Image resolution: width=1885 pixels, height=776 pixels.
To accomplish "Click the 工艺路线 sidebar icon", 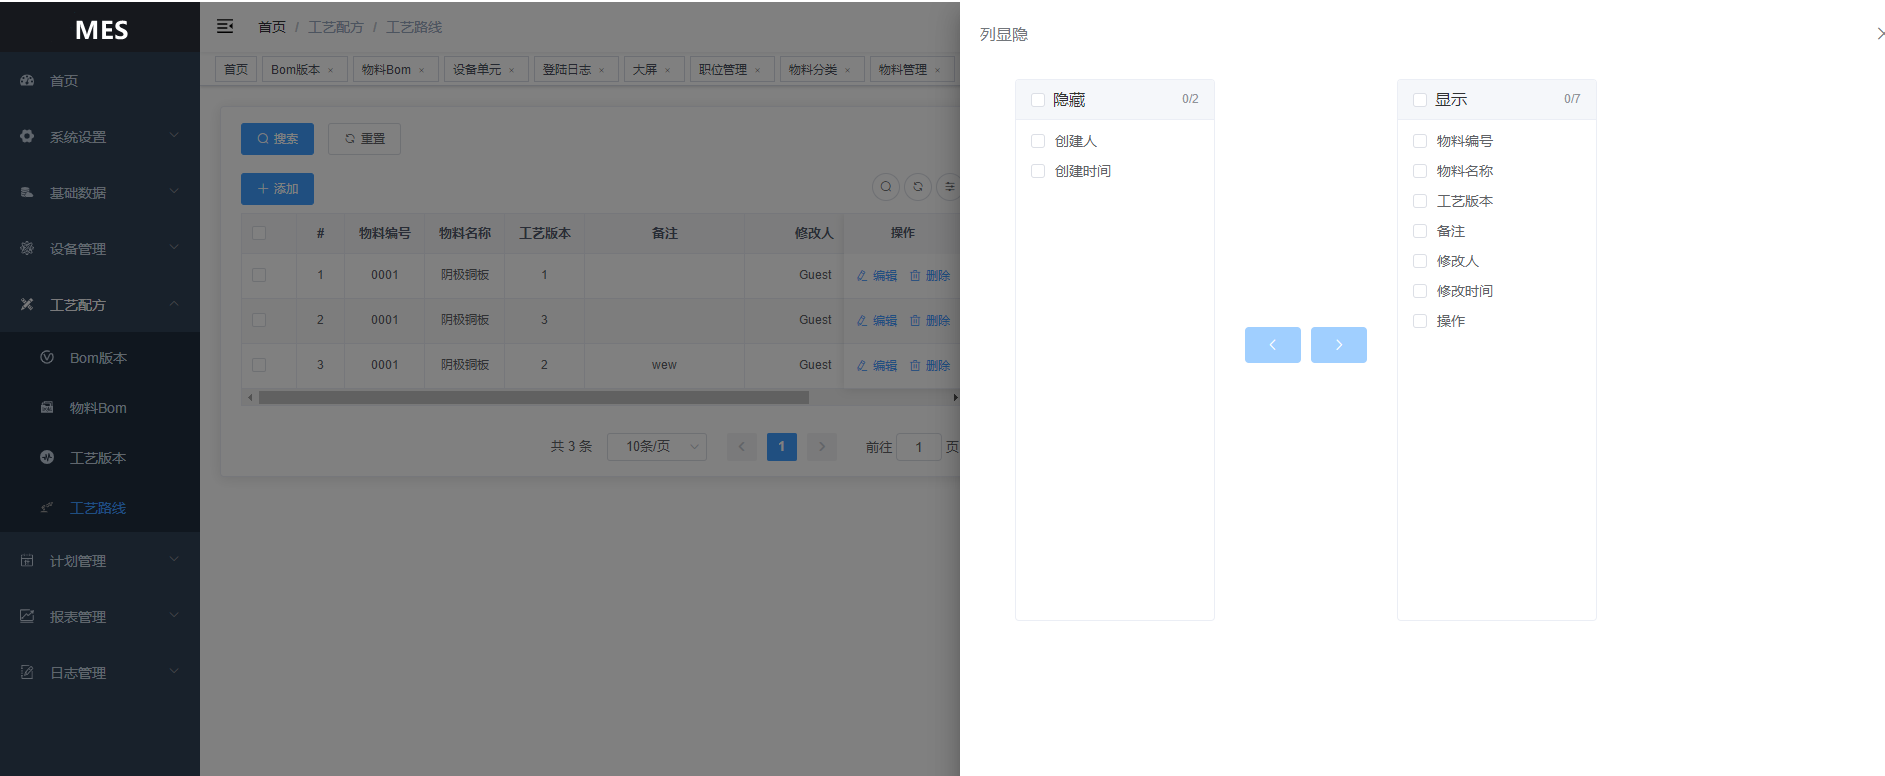I will (47, 507).
